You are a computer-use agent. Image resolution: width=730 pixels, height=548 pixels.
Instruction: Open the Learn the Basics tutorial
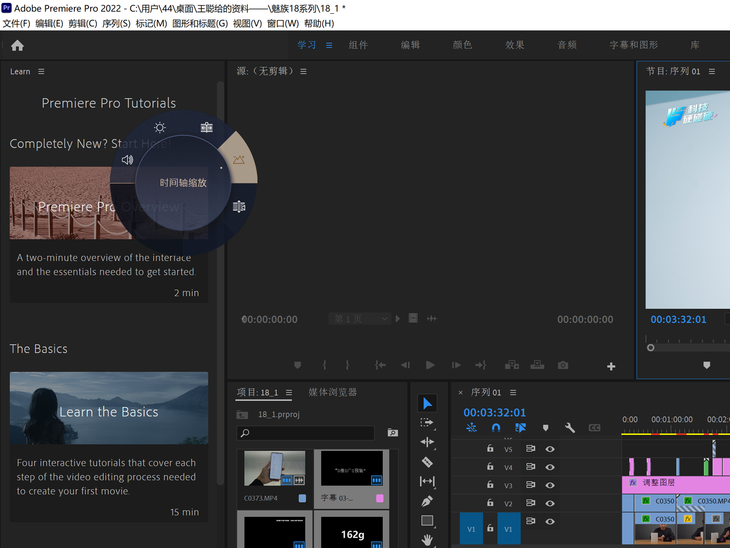(x=109, y=412)
